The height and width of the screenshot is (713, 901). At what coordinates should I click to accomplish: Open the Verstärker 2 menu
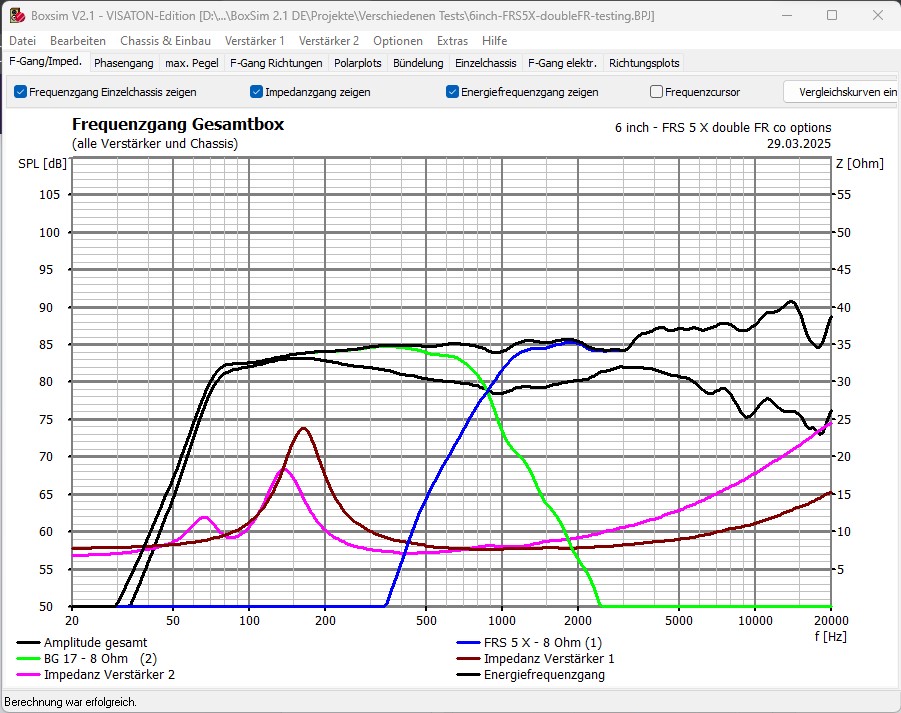click(329, 41)
